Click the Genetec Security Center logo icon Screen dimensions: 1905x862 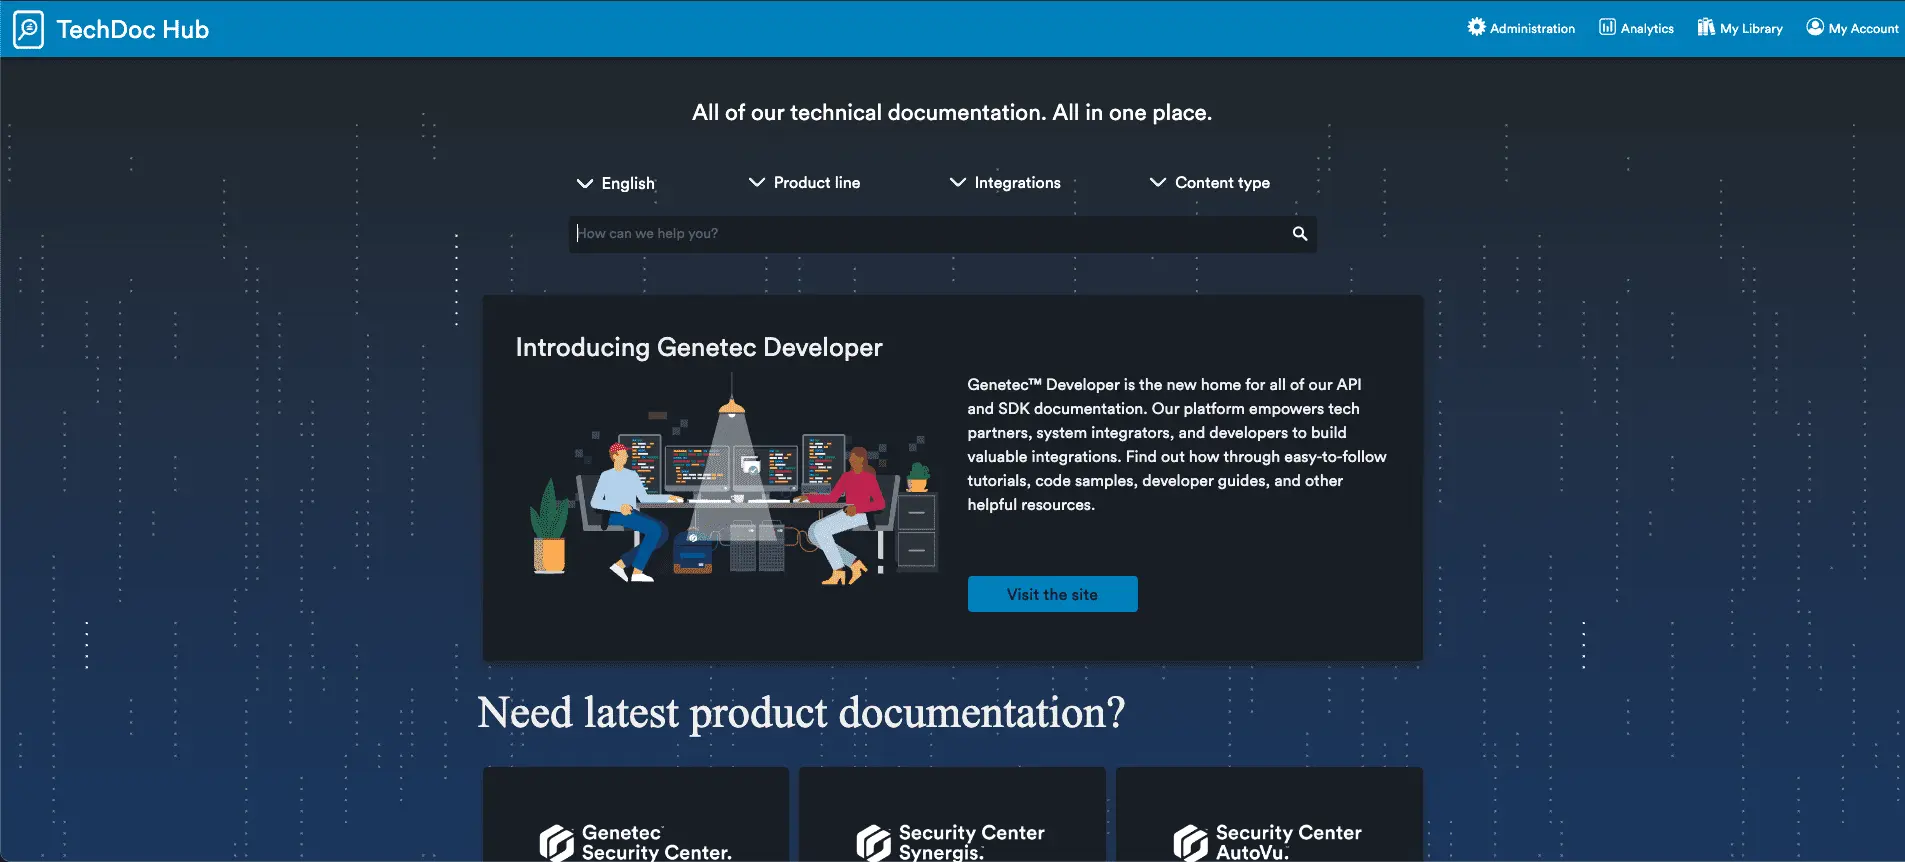pyautogui.click(x=557, y=843)
